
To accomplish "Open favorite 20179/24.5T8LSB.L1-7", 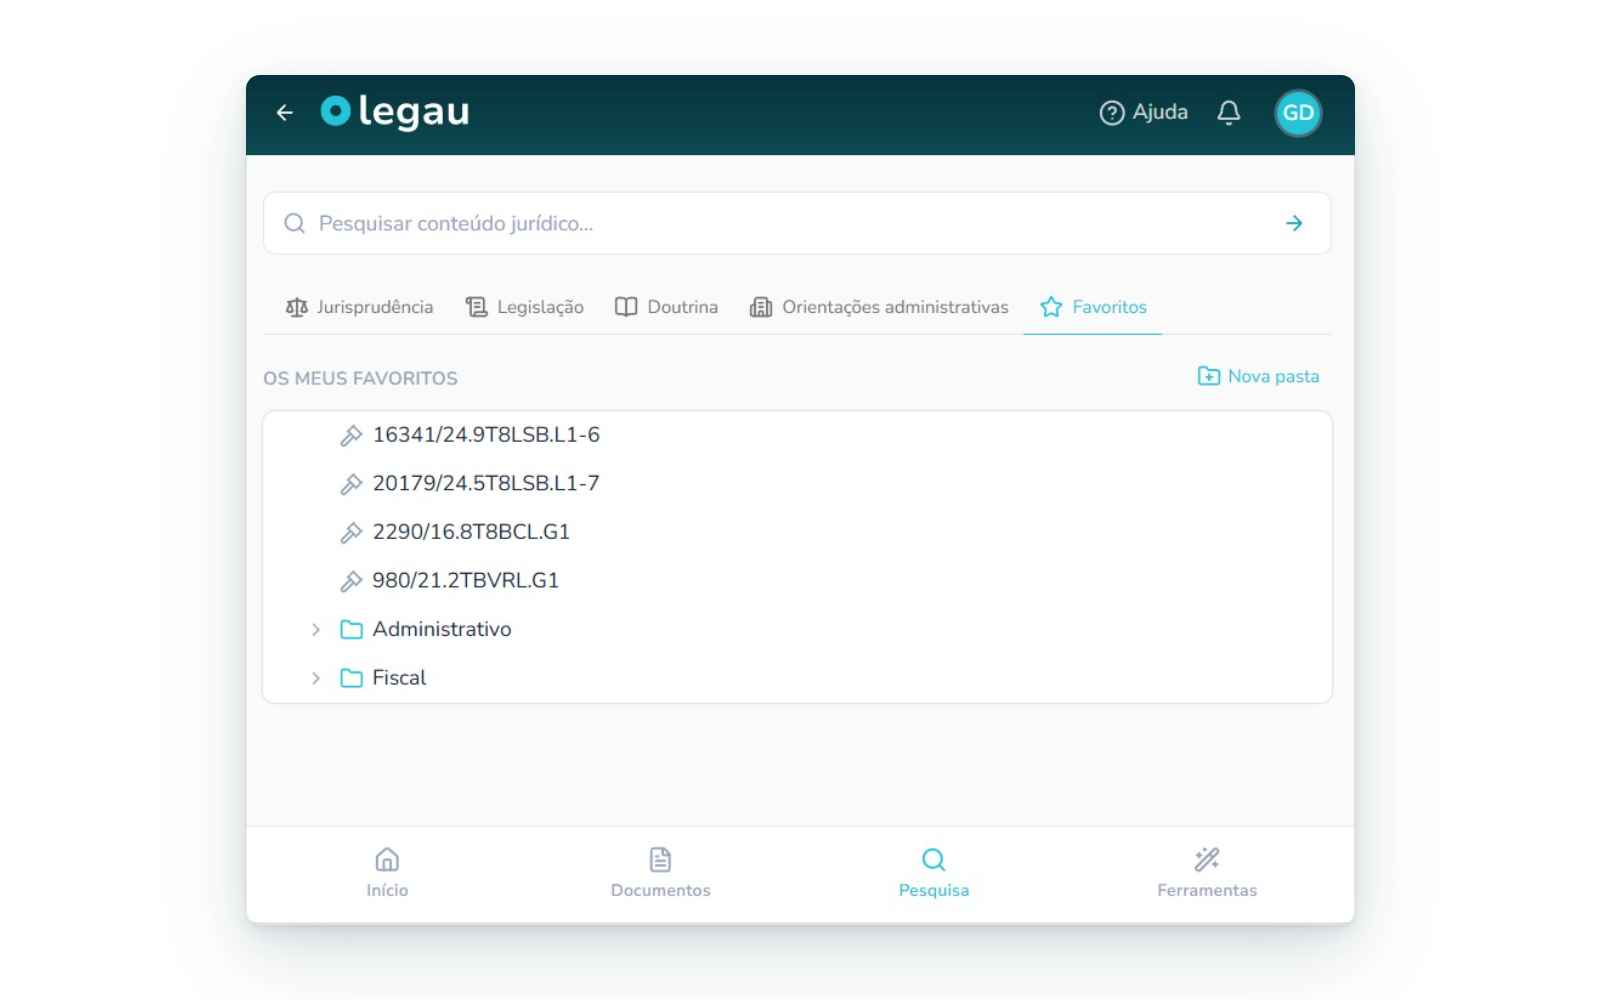I will [486, 483].
